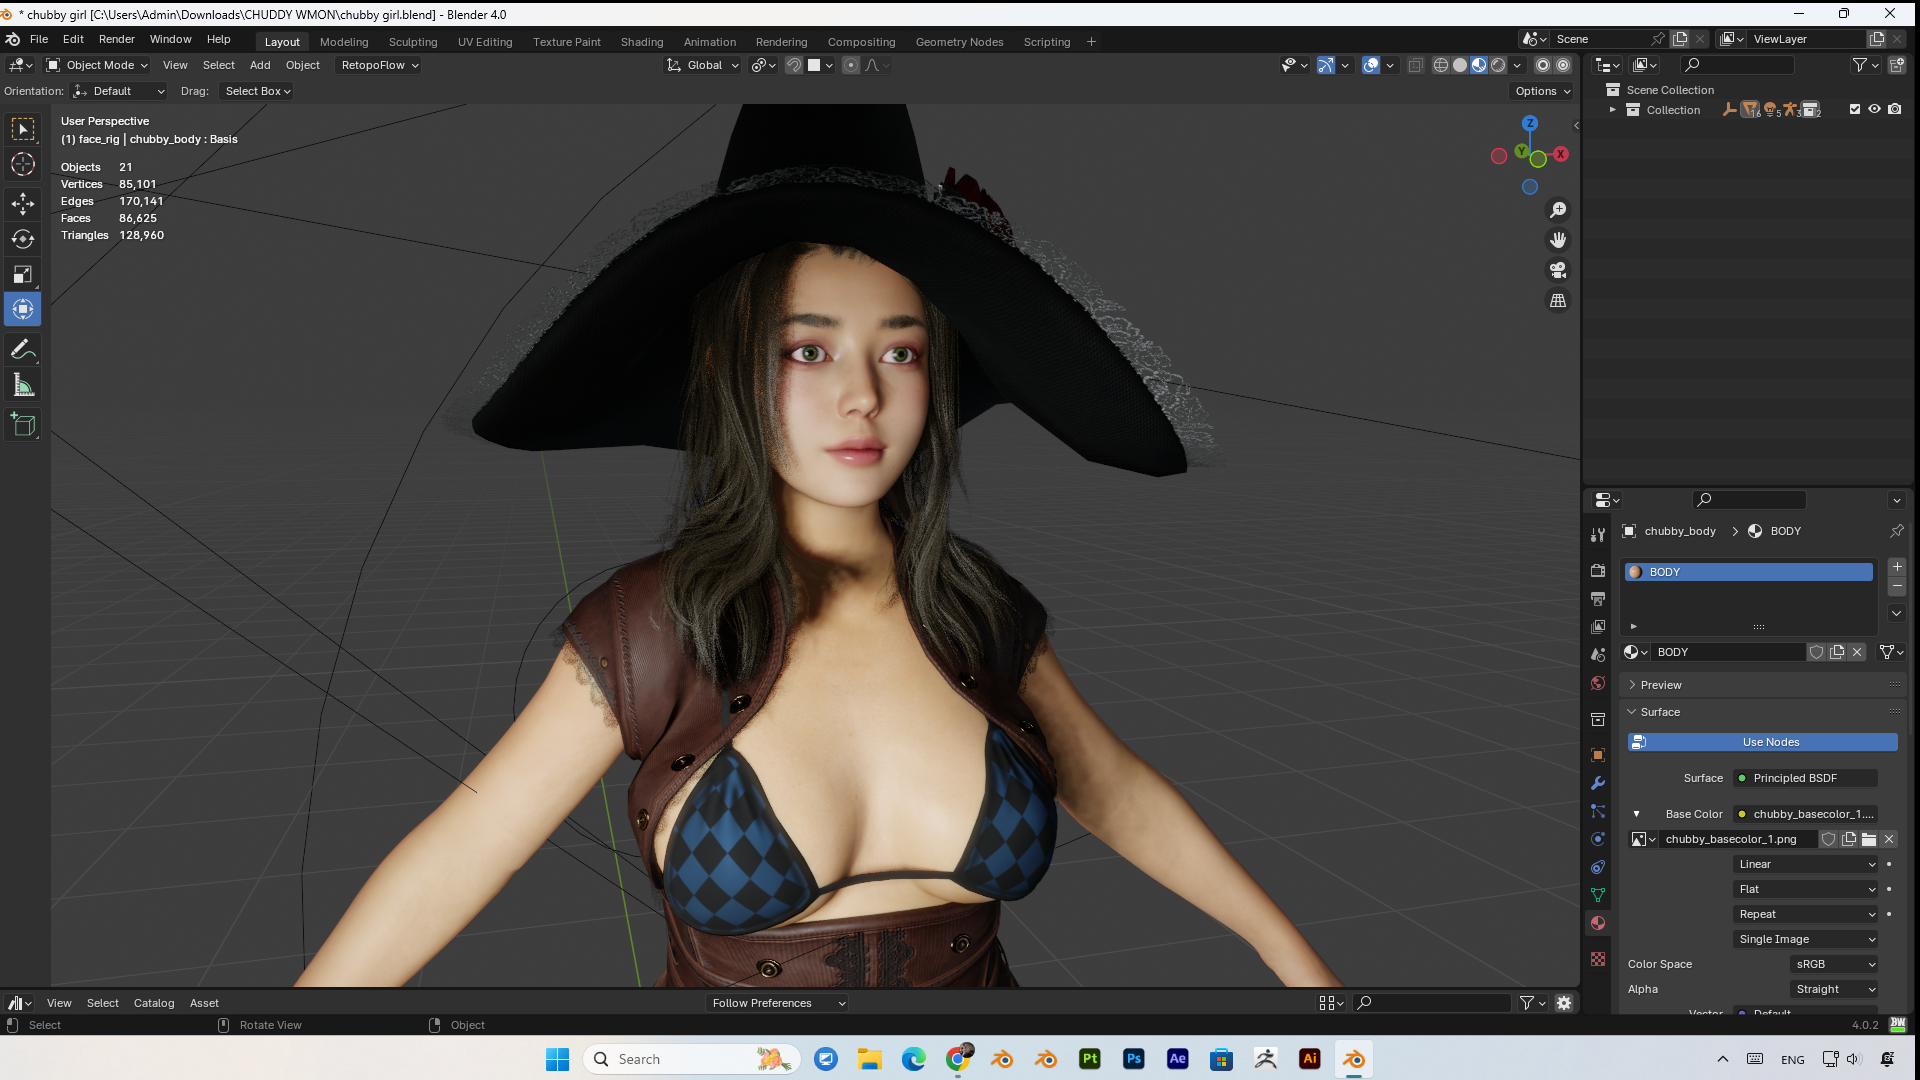1920x1080 pixels.
Task: Change the Color Space from sRGB
Action: pos(1833,964)
